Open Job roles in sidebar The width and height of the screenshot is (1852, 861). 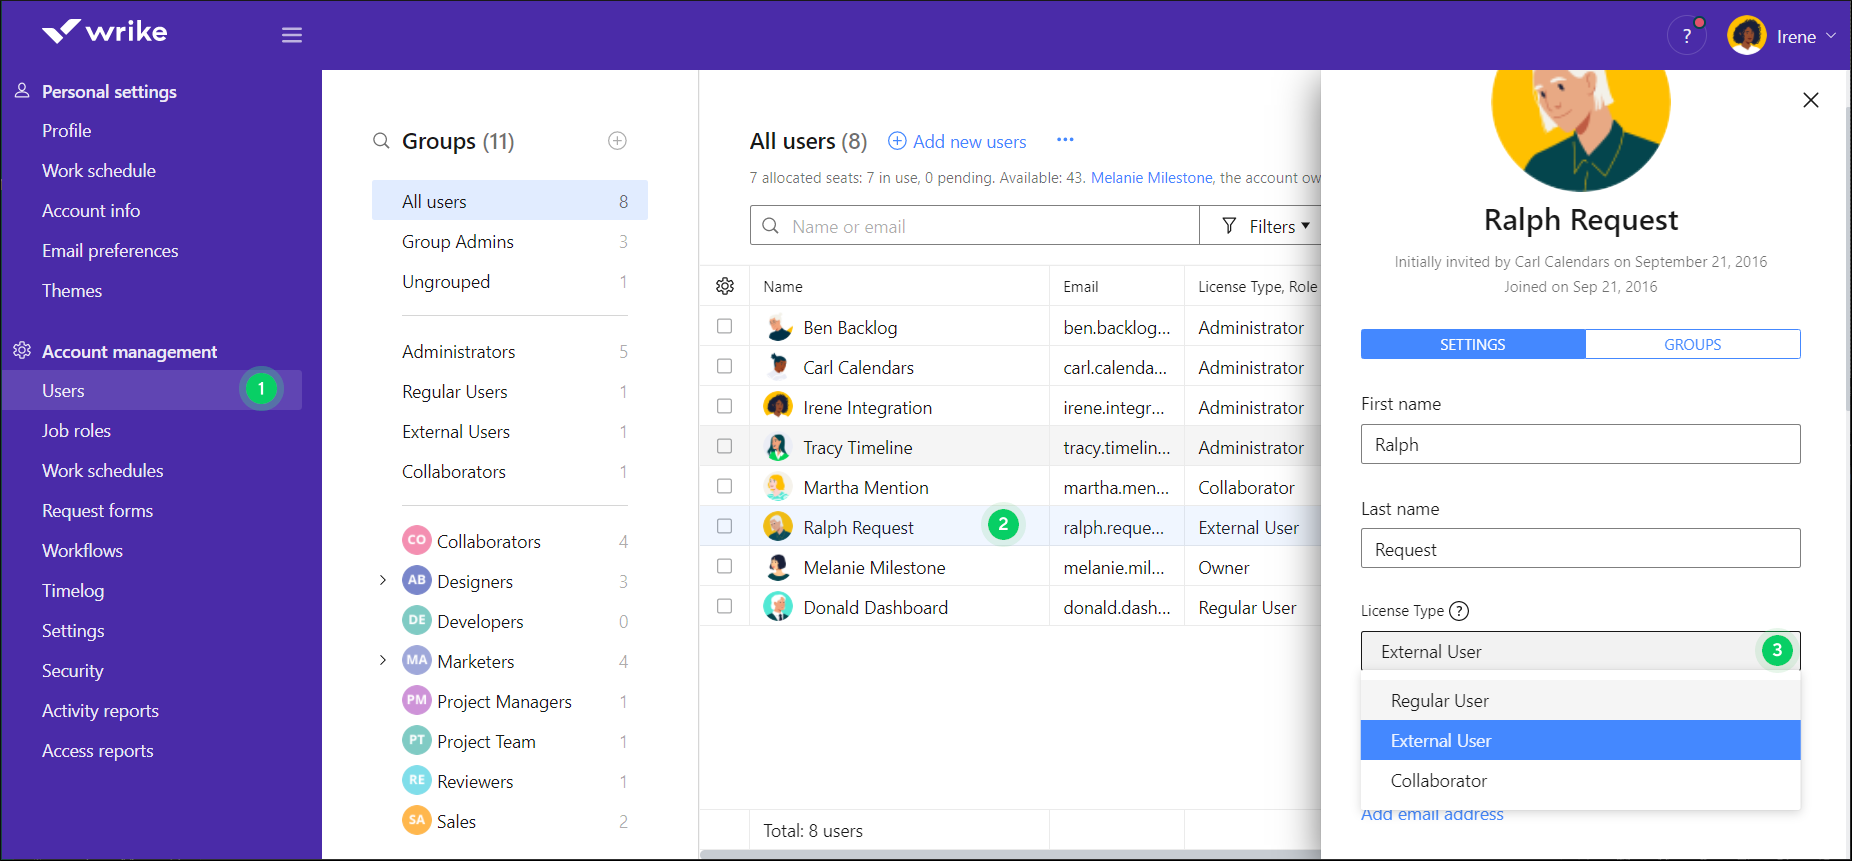point(76,431)
